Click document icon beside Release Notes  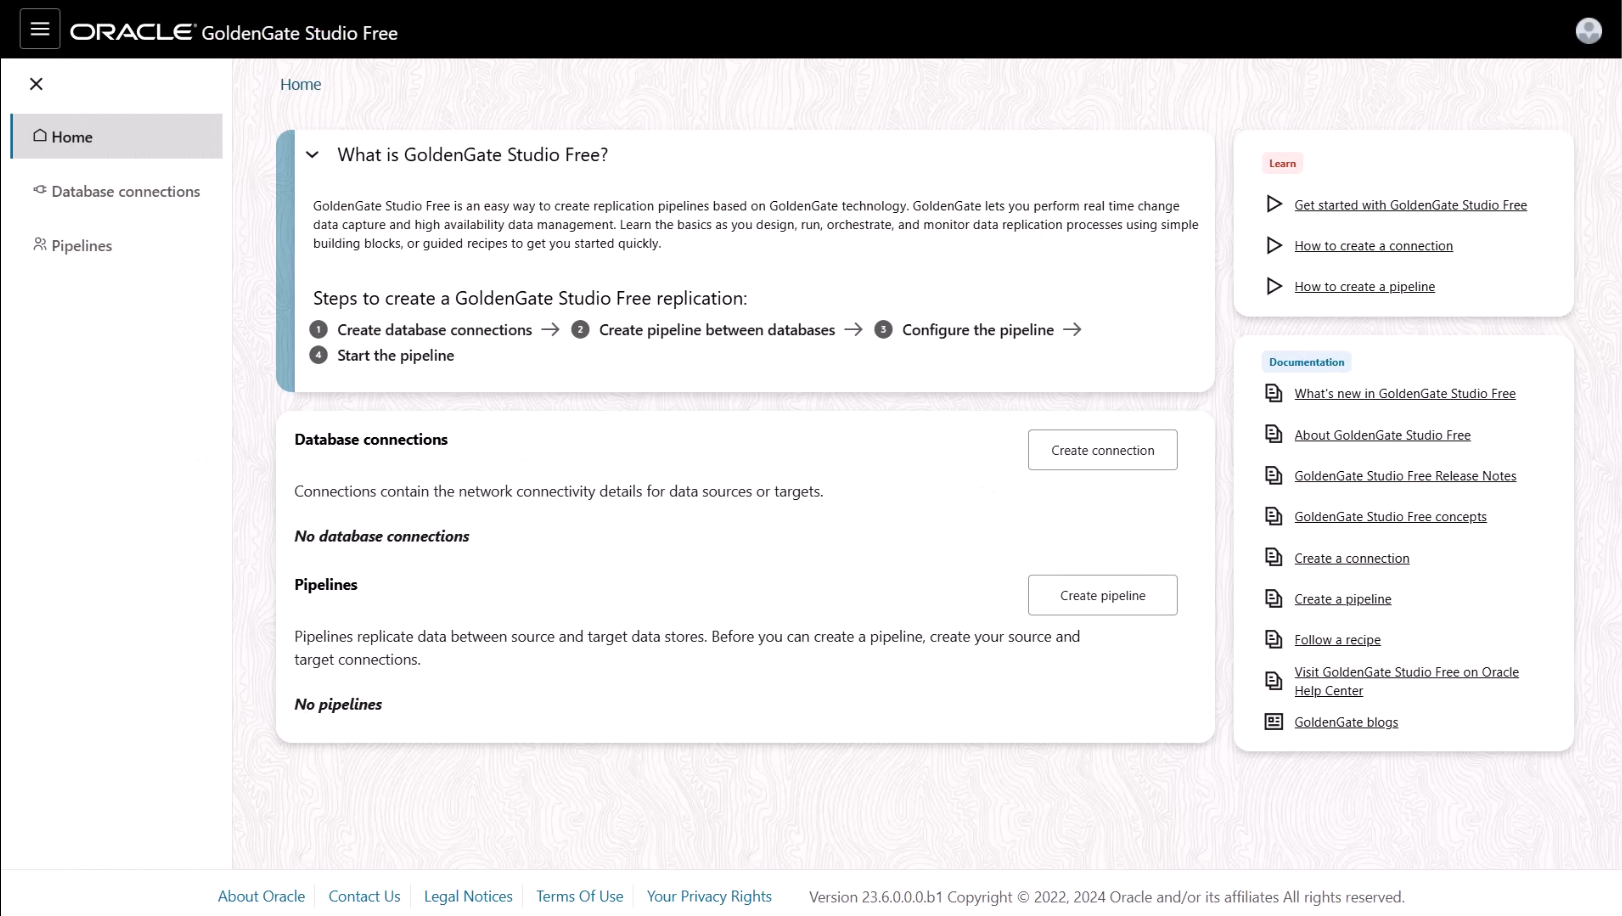(1274, 475)
